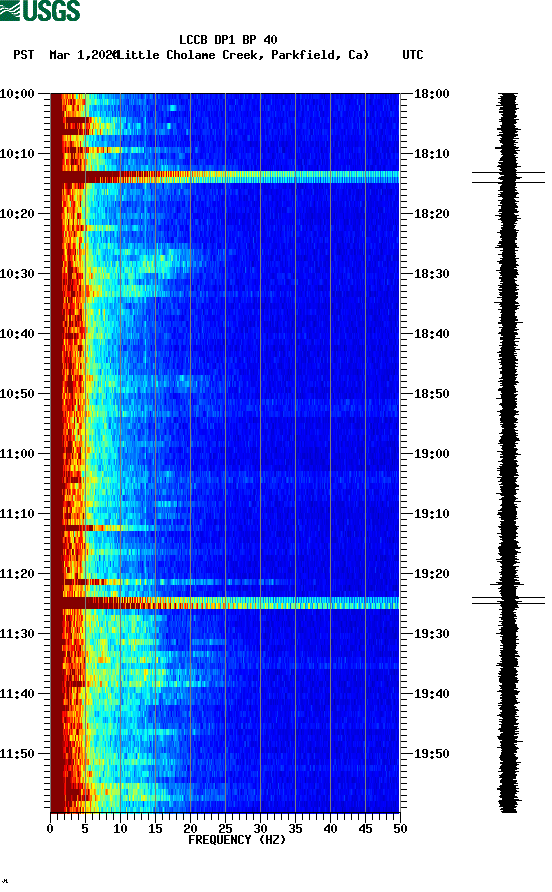Screen dimensions: 552x892
Task: Click the 'PST' timezone label
Action: pyautogui.click(x=23, y=55)
